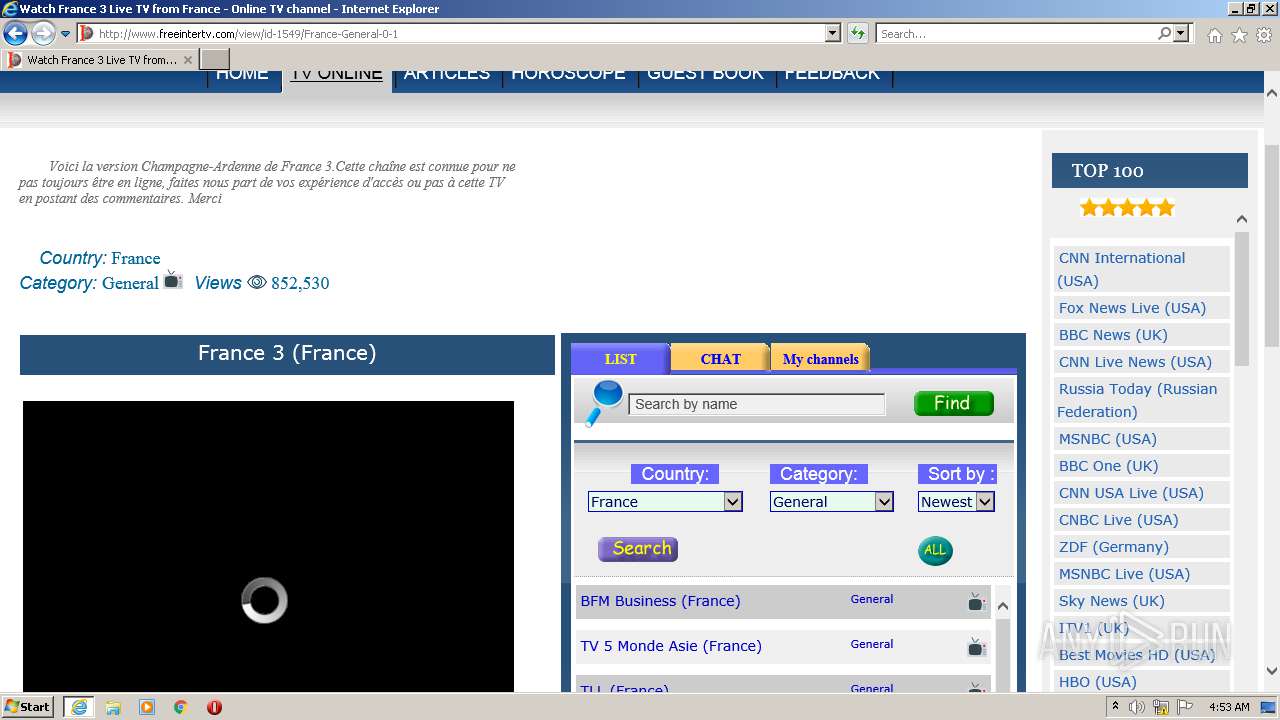Viewport: 1280px width, 720px height.
Task: Open HOROSCOPE navigation item
Action: pos(568,74)
